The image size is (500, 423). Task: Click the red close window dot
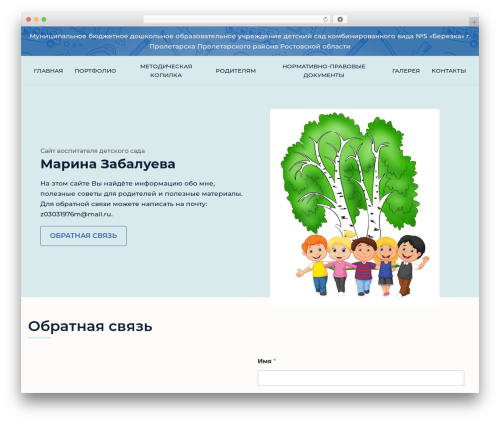click(29, 20)
